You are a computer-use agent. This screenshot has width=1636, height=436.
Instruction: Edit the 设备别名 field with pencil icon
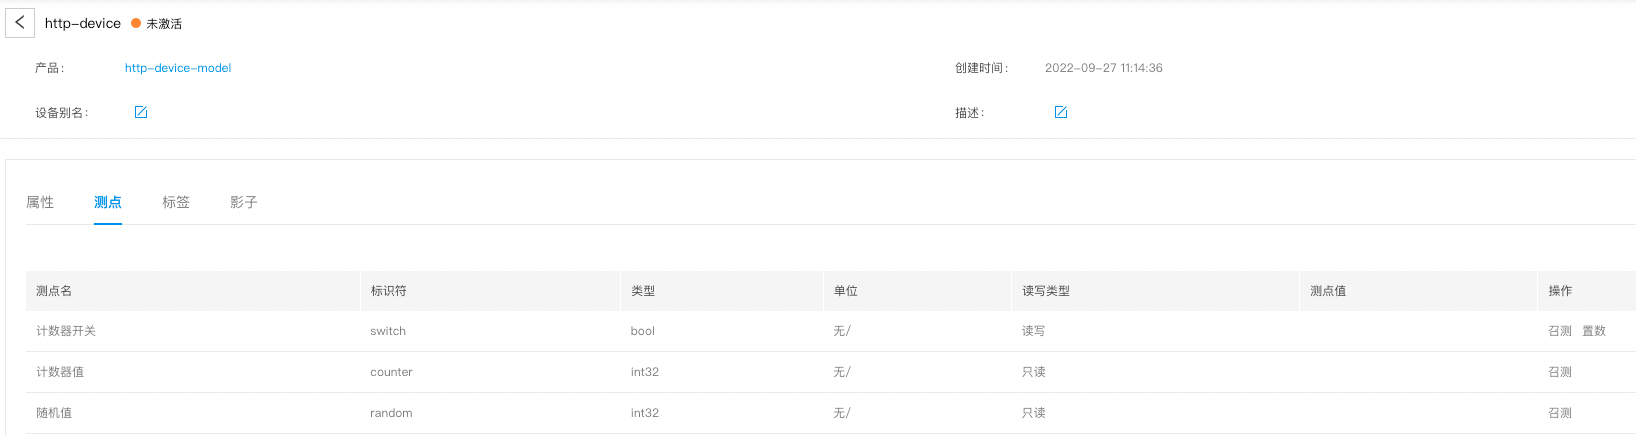pos(141,112)
